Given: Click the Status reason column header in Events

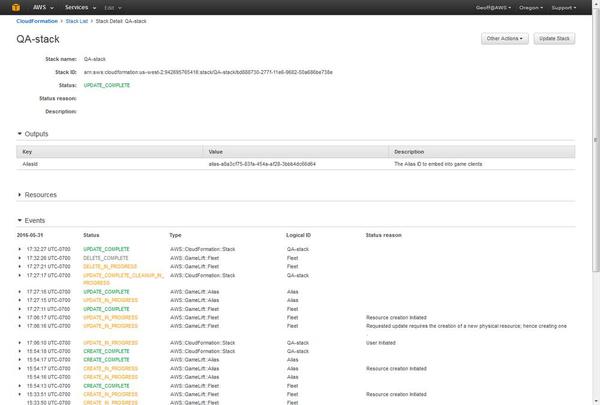Looking at the screenshot, I should 383,235.
